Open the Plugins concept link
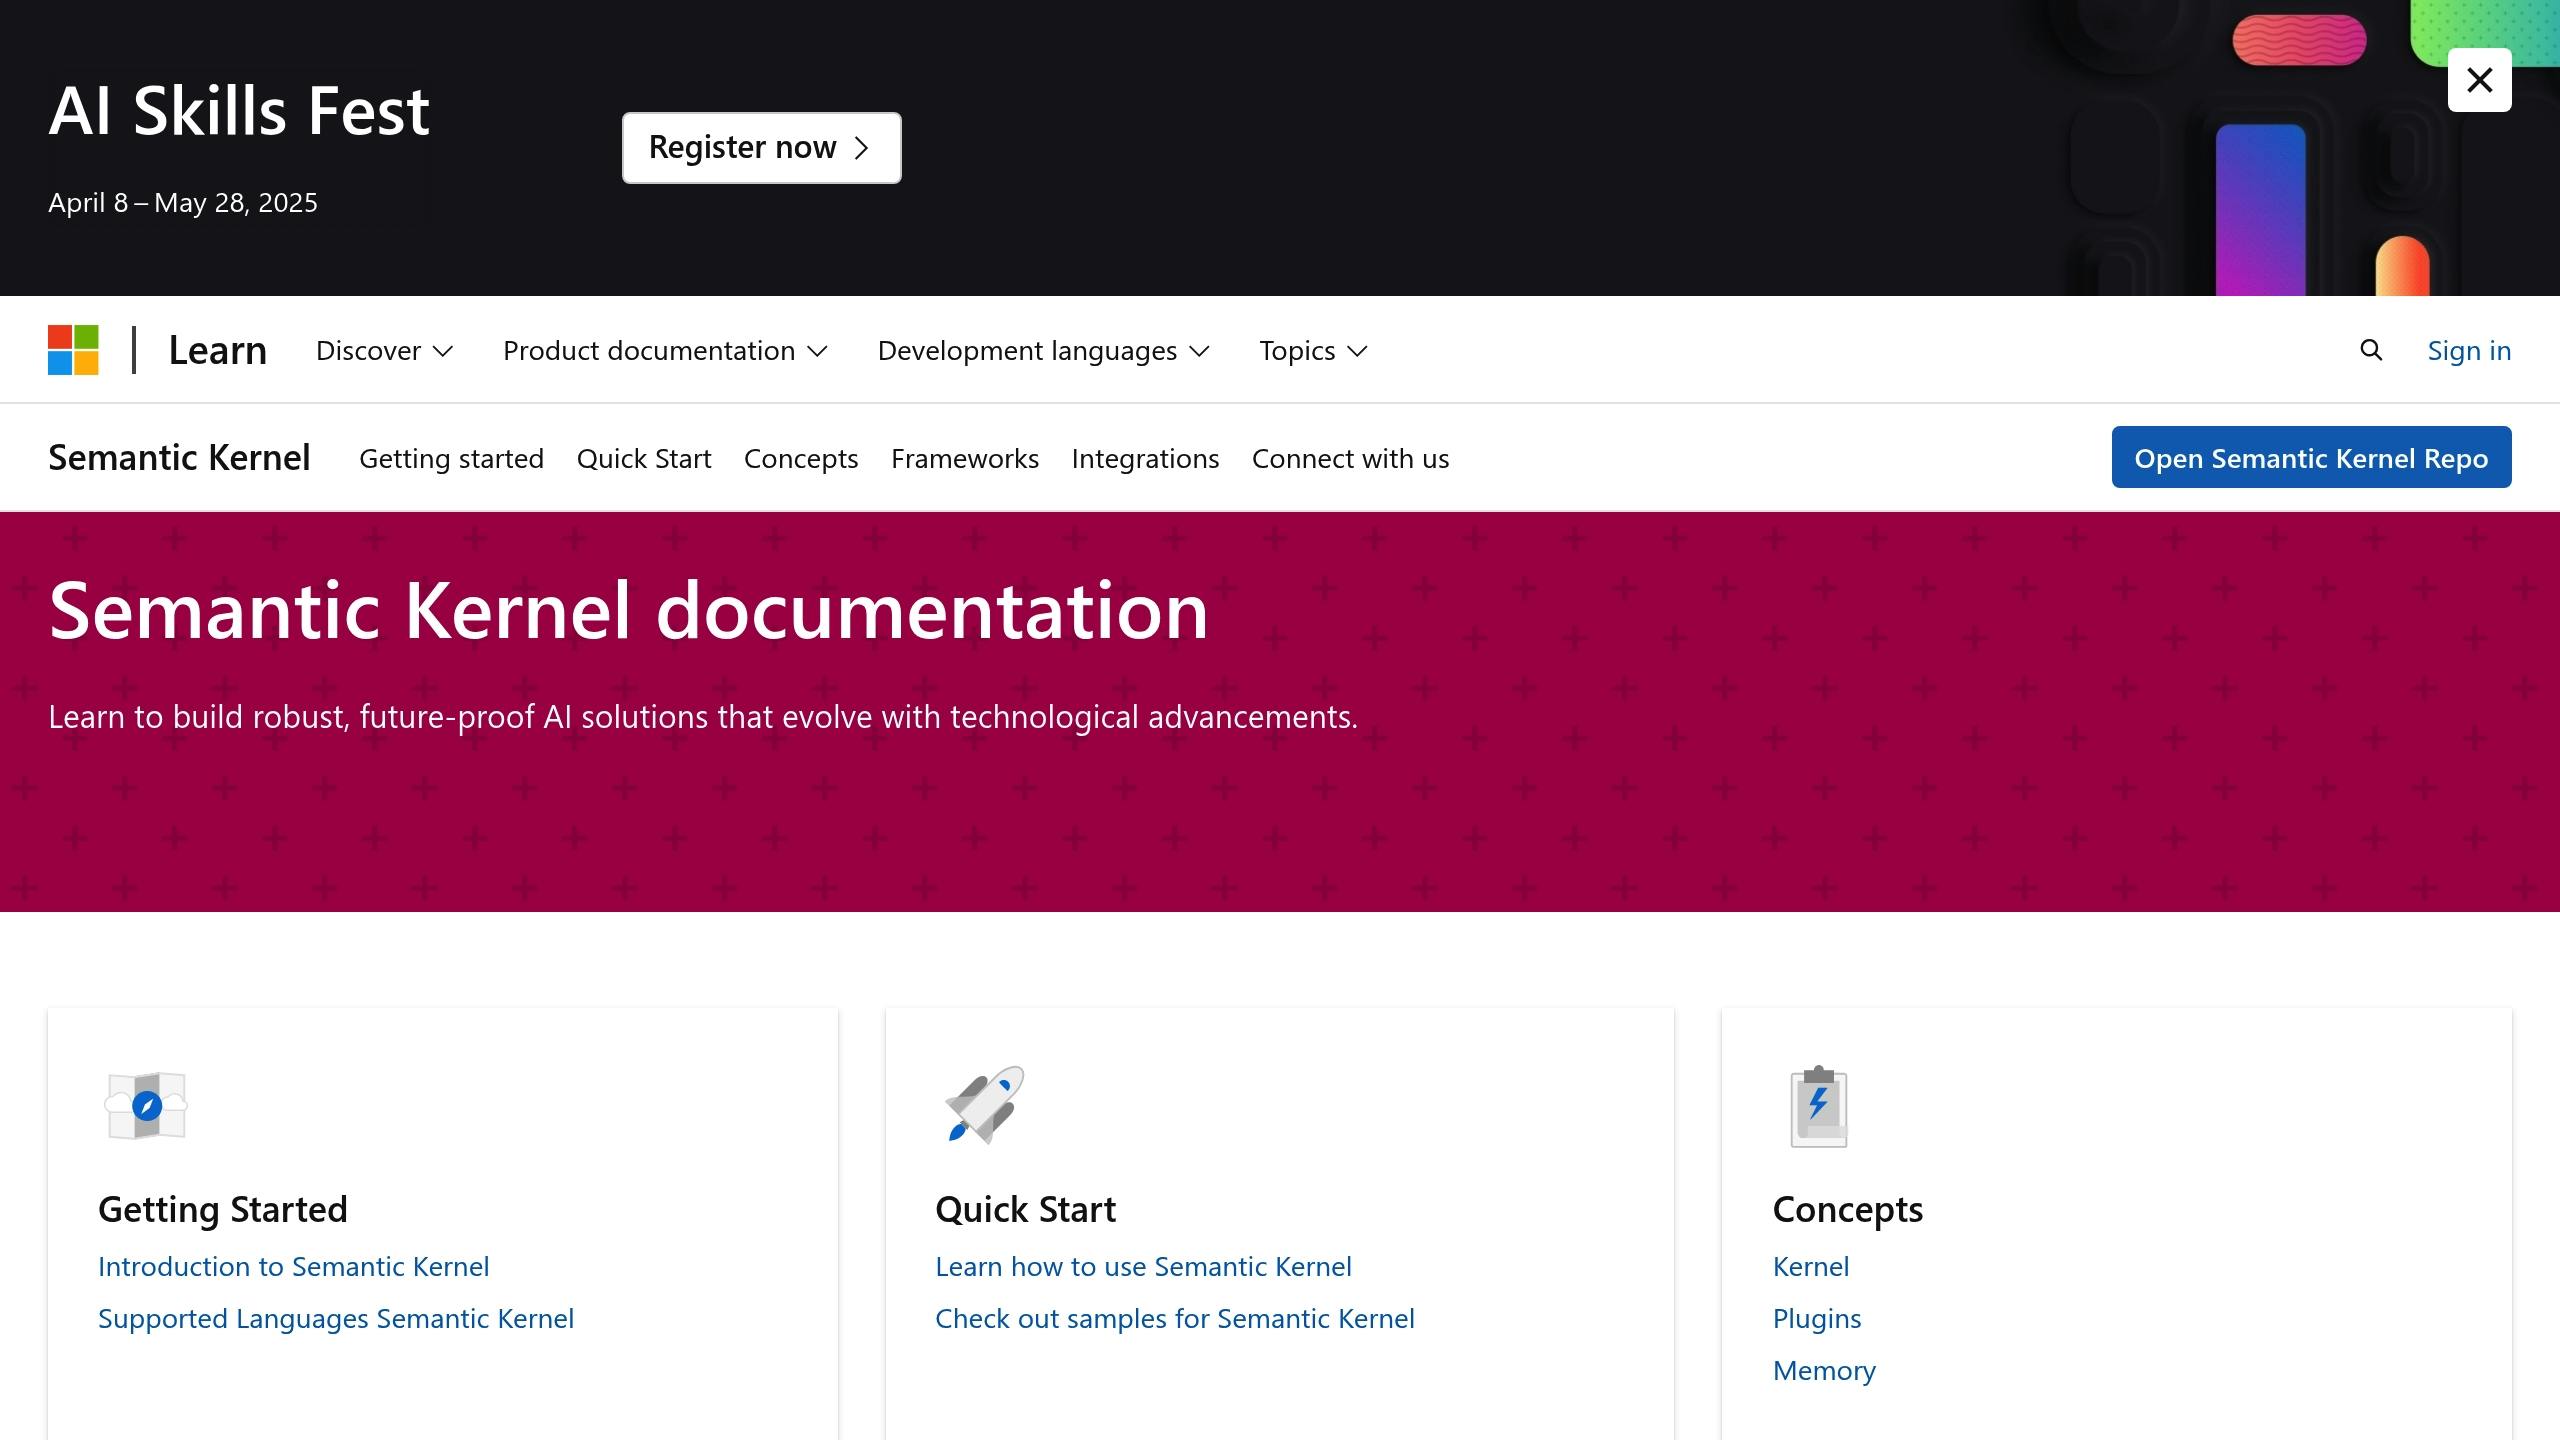This screenshot has width=2560, height=1440. (x=1817, y=1318)
